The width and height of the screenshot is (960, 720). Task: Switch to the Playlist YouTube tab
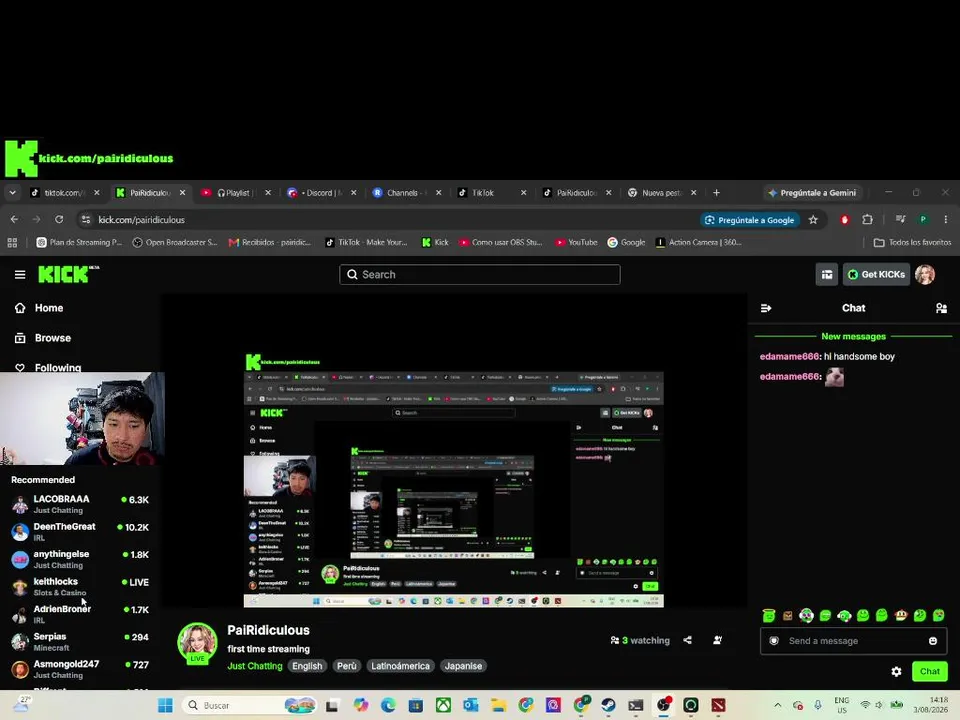point(236,192)
